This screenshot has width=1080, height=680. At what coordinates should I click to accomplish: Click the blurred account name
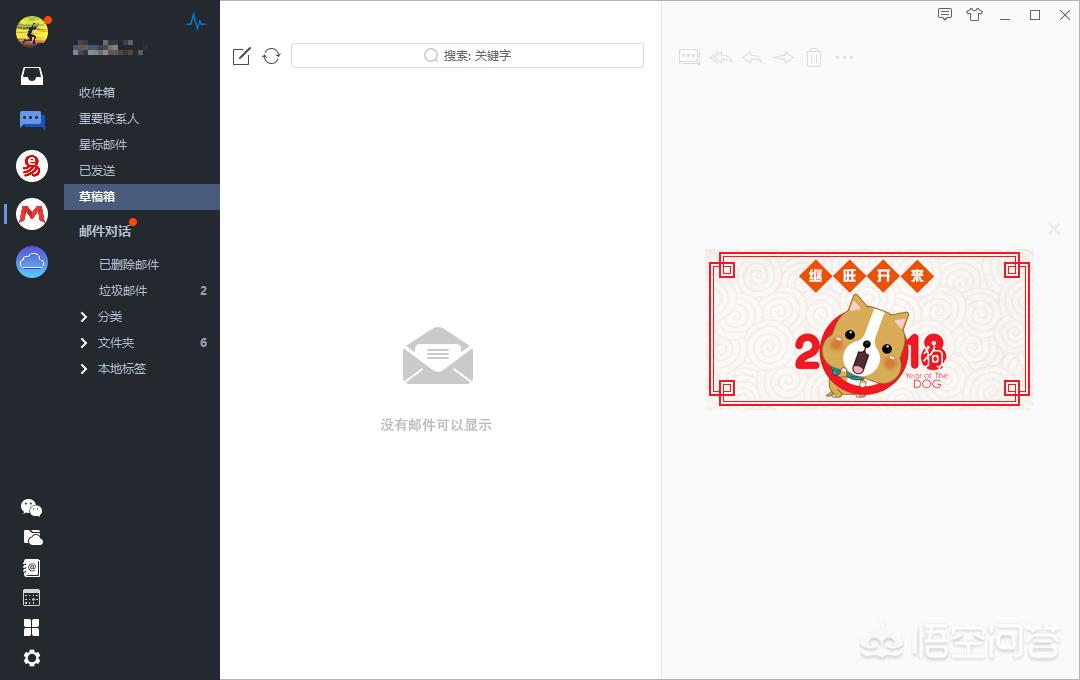tap(109, 48)
